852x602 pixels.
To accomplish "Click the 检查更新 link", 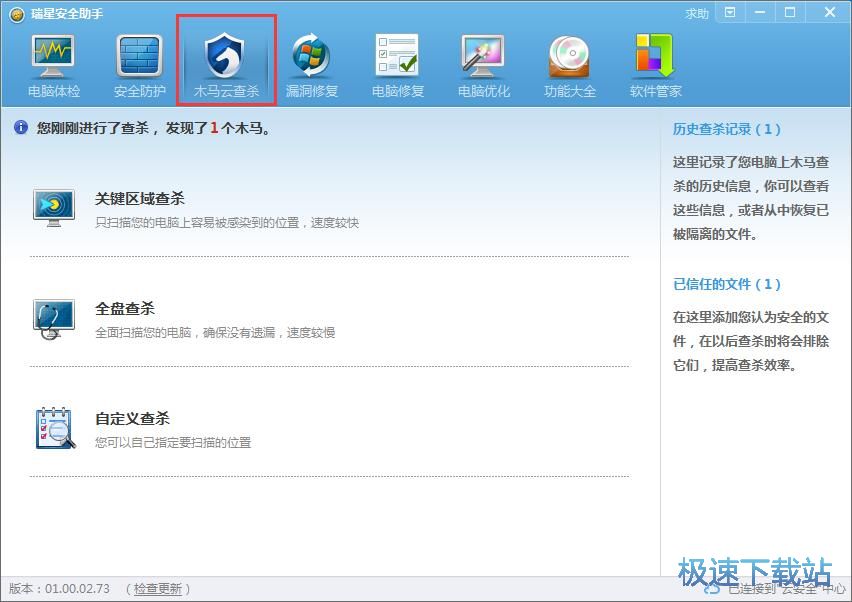I will [x=158, y=589].
